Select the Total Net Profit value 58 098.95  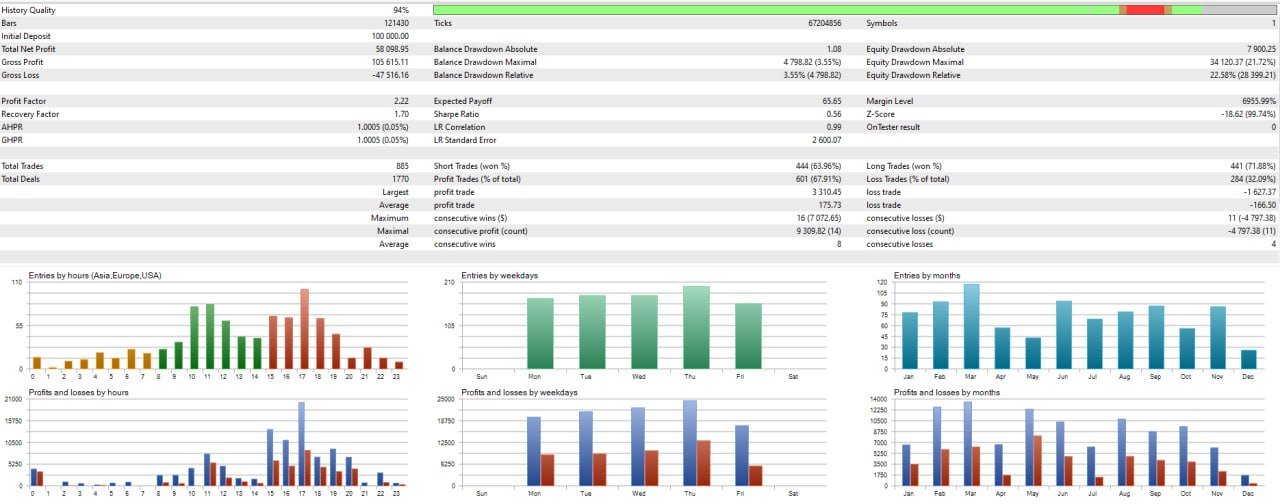click(389, 49)
